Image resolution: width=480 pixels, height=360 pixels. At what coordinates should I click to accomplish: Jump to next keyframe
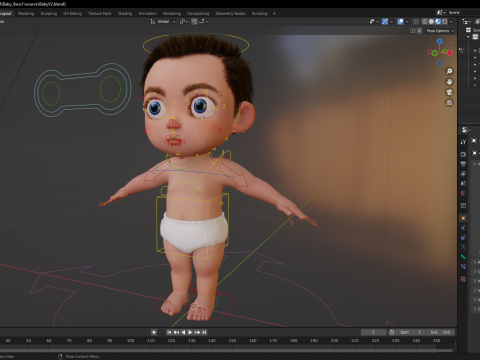[197, 332]
